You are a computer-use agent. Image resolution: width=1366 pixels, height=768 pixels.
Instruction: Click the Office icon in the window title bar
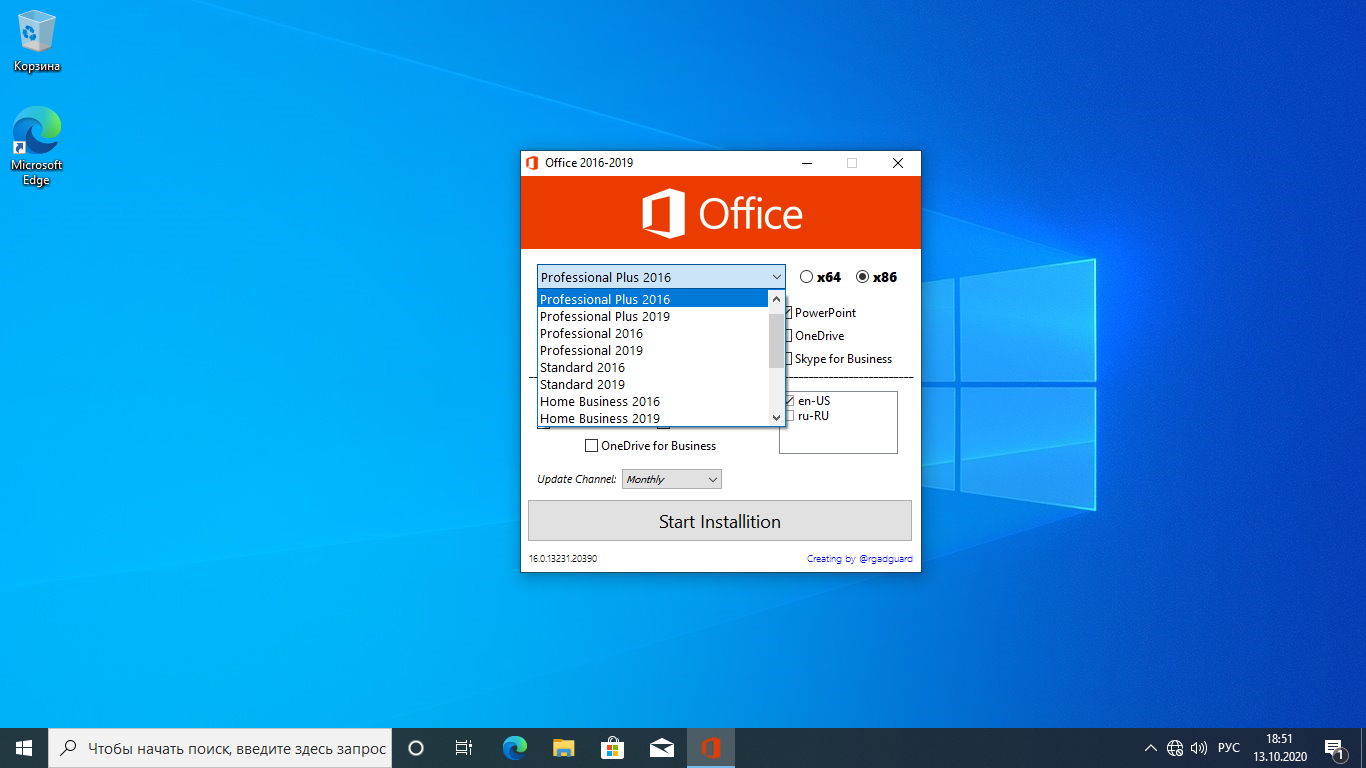coord(531,163)
